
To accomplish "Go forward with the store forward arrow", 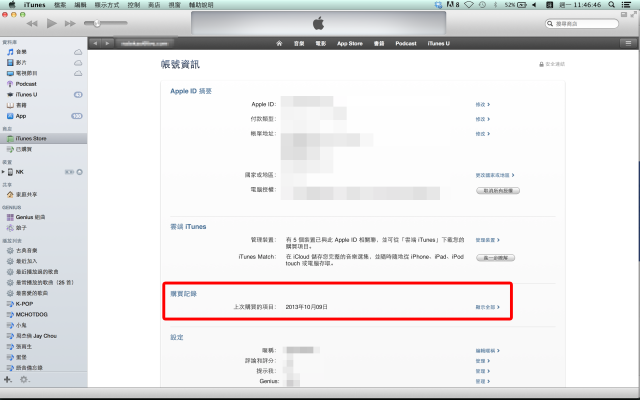I will pyautogui.click(x=107, y=43).
